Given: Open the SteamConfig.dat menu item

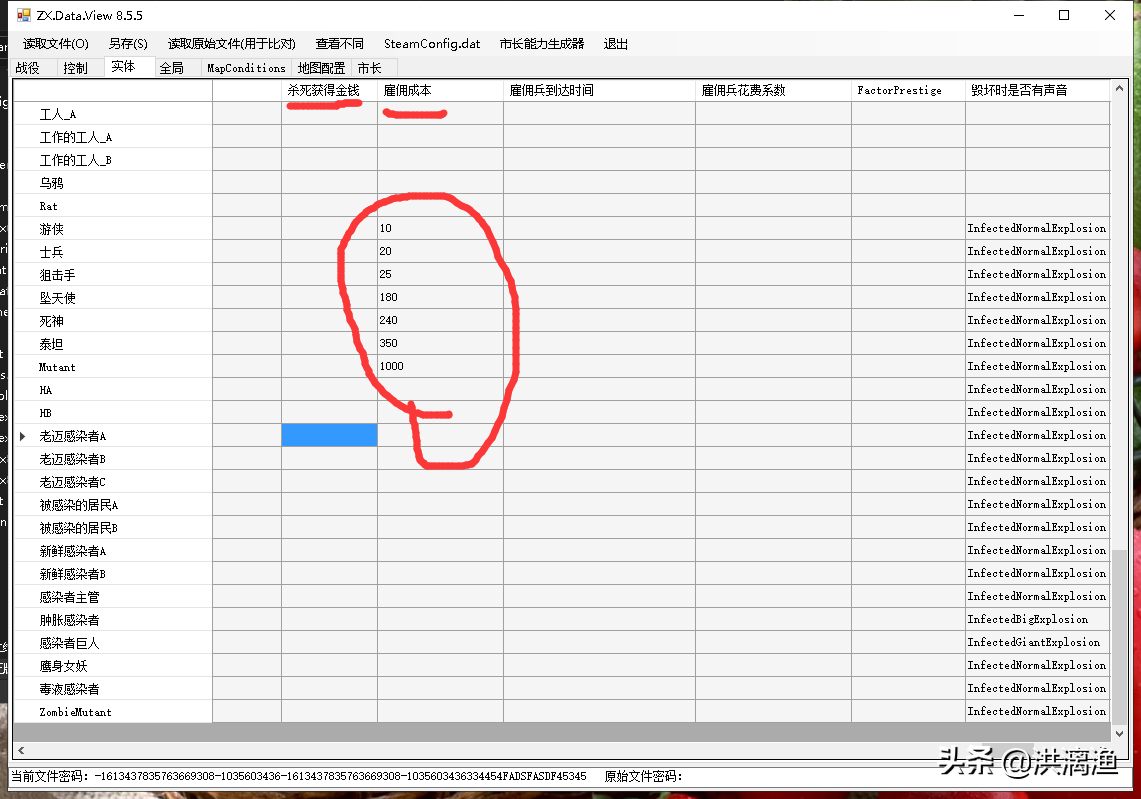Looking at the screenshot, I should pos(432,44).
